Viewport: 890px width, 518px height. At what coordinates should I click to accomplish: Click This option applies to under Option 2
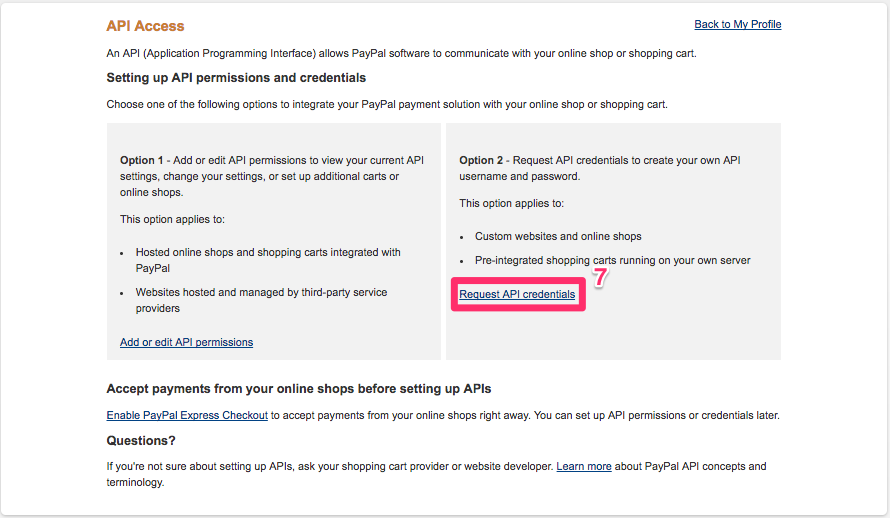coord(511,203)
